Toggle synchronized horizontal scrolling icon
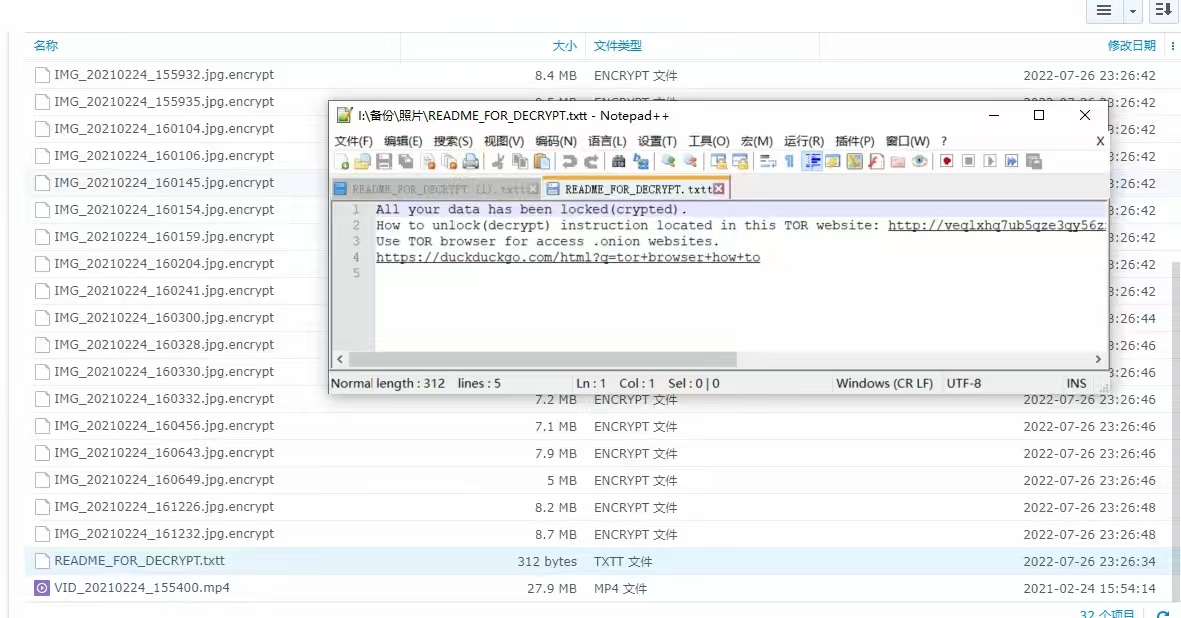 740,161
